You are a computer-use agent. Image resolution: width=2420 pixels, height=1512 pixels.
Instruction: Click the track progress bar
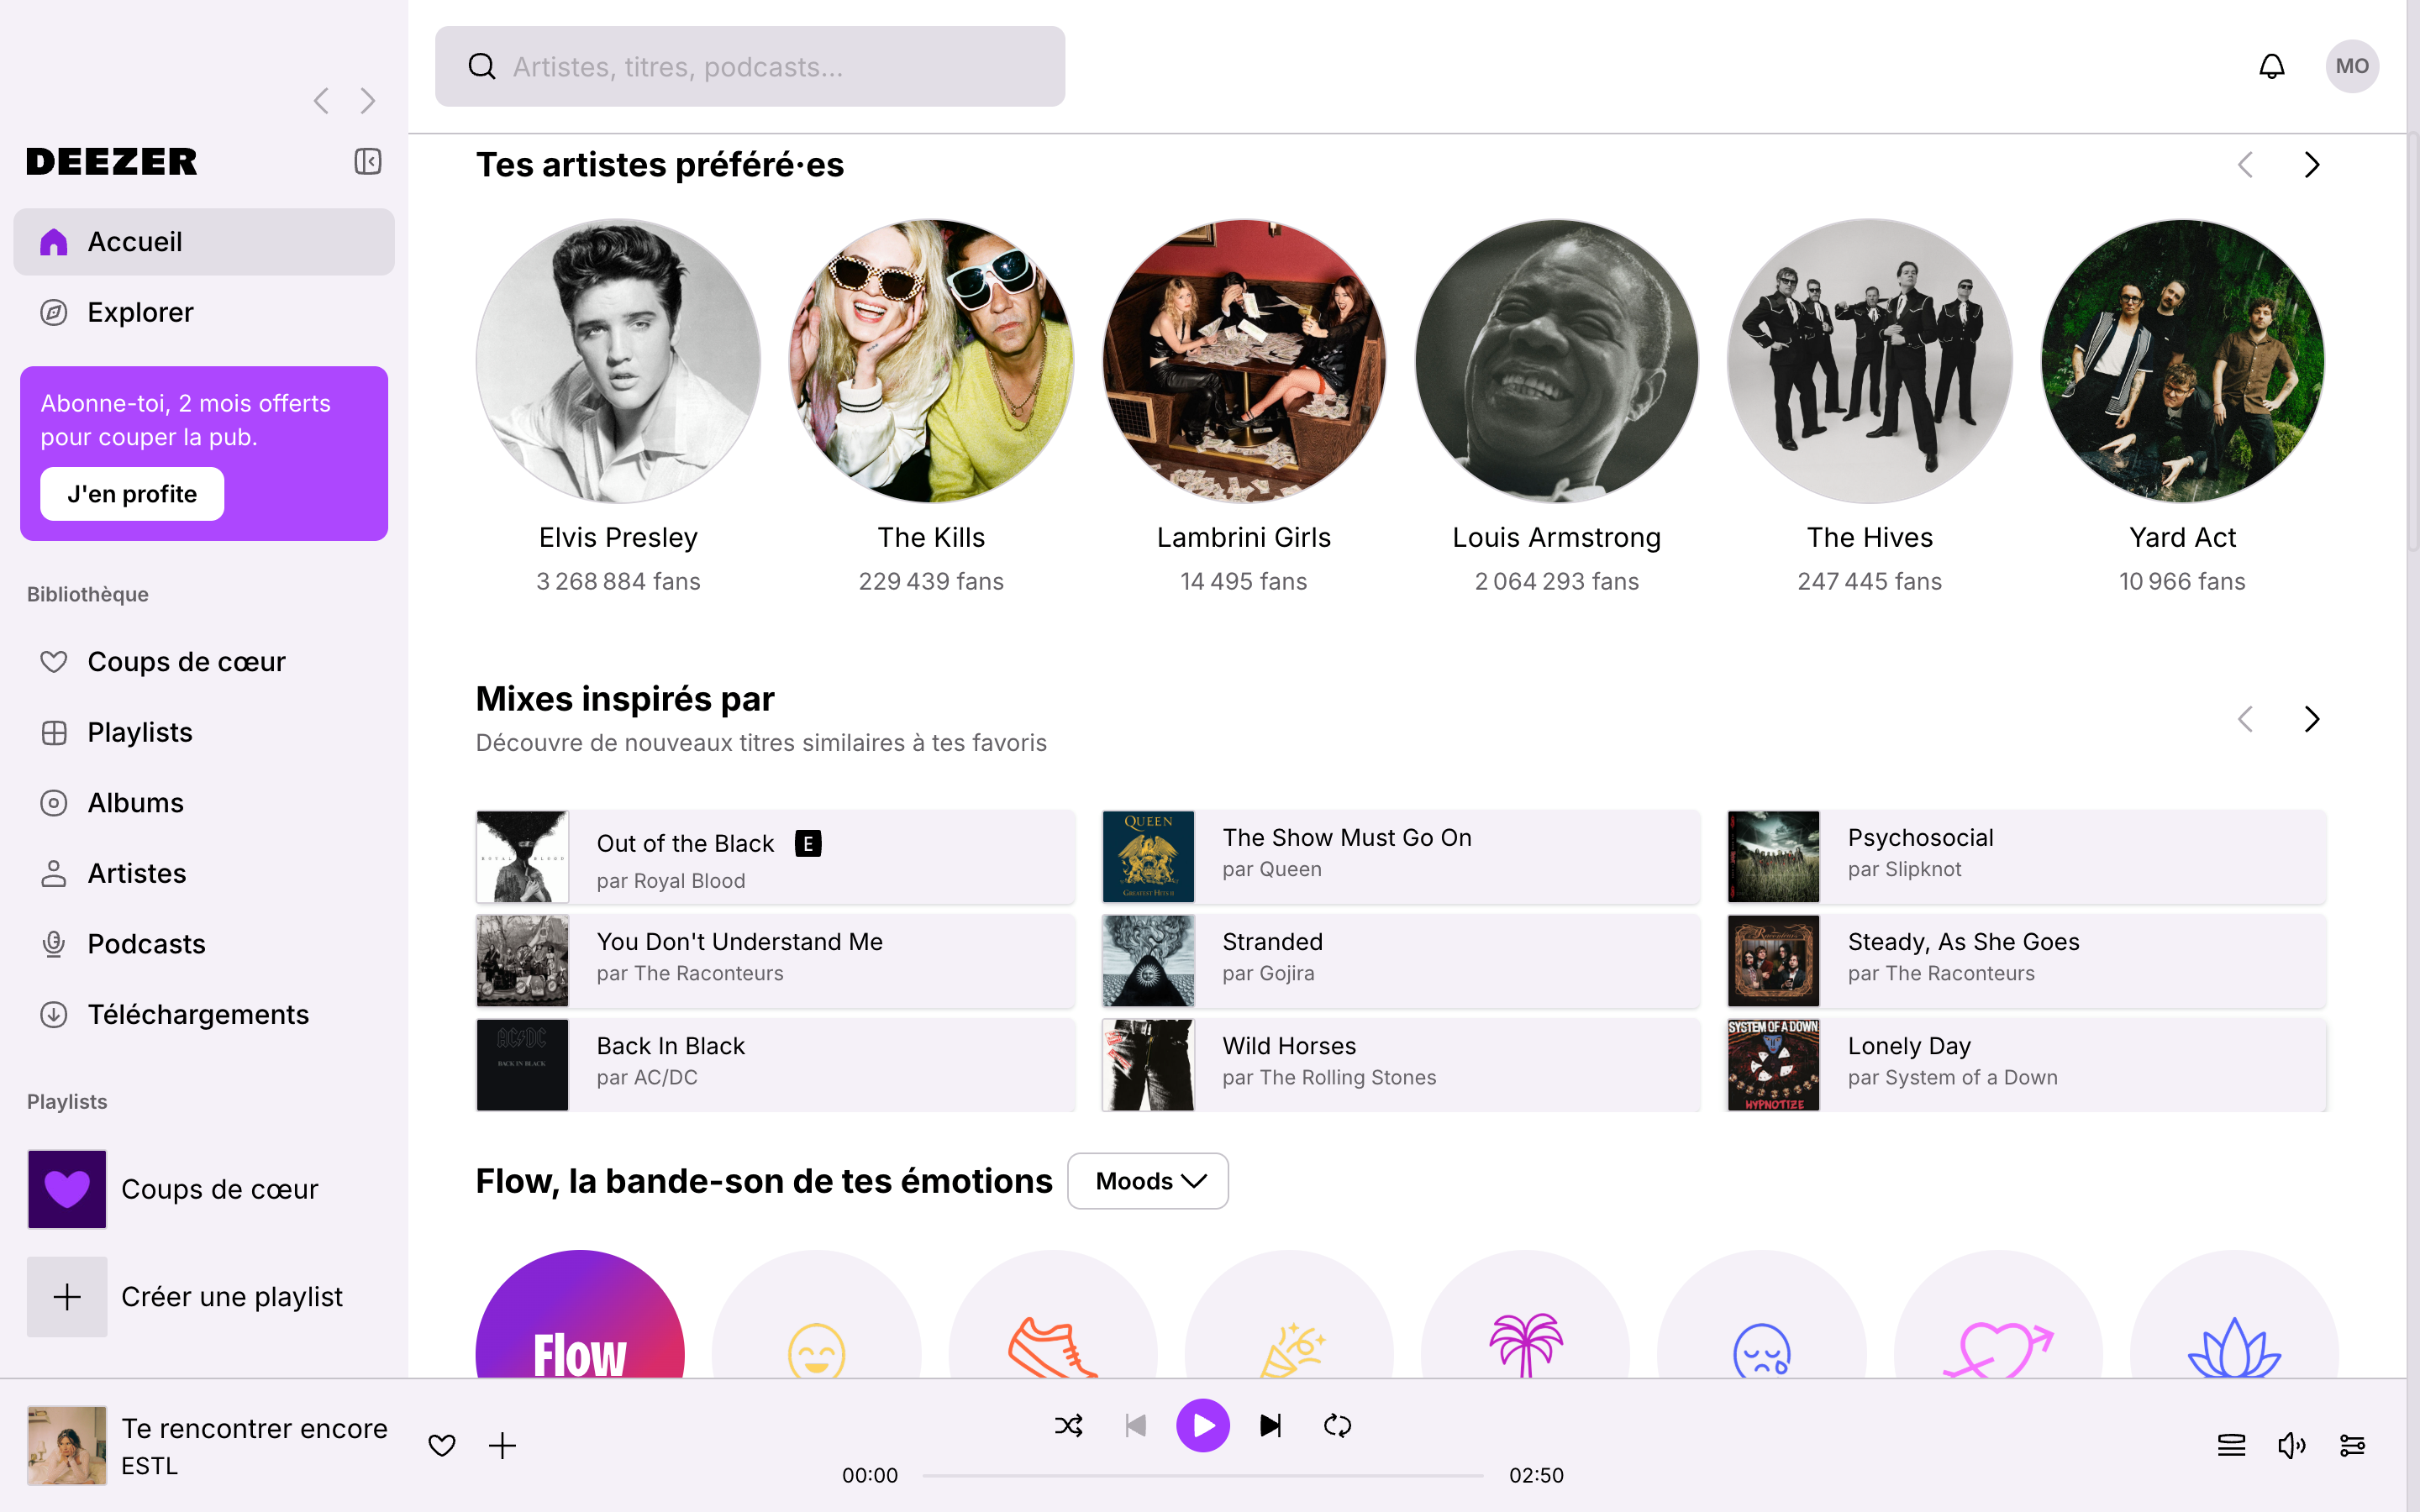click(x=1203, y=1476)
